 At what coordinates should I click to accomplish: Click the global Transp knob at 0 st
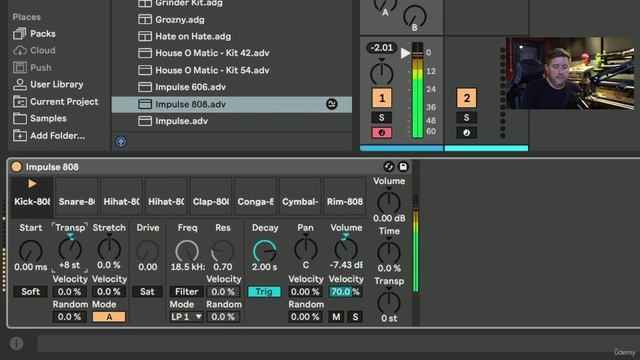pos(389,302)
